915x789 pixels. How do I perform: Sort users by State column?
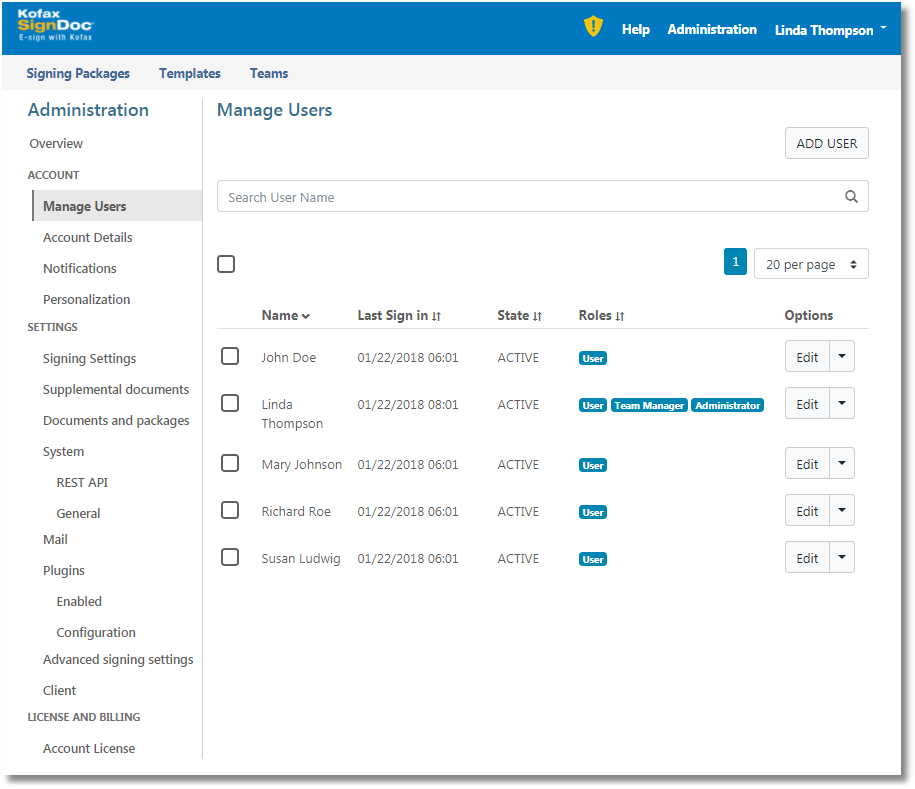(519, 316)
